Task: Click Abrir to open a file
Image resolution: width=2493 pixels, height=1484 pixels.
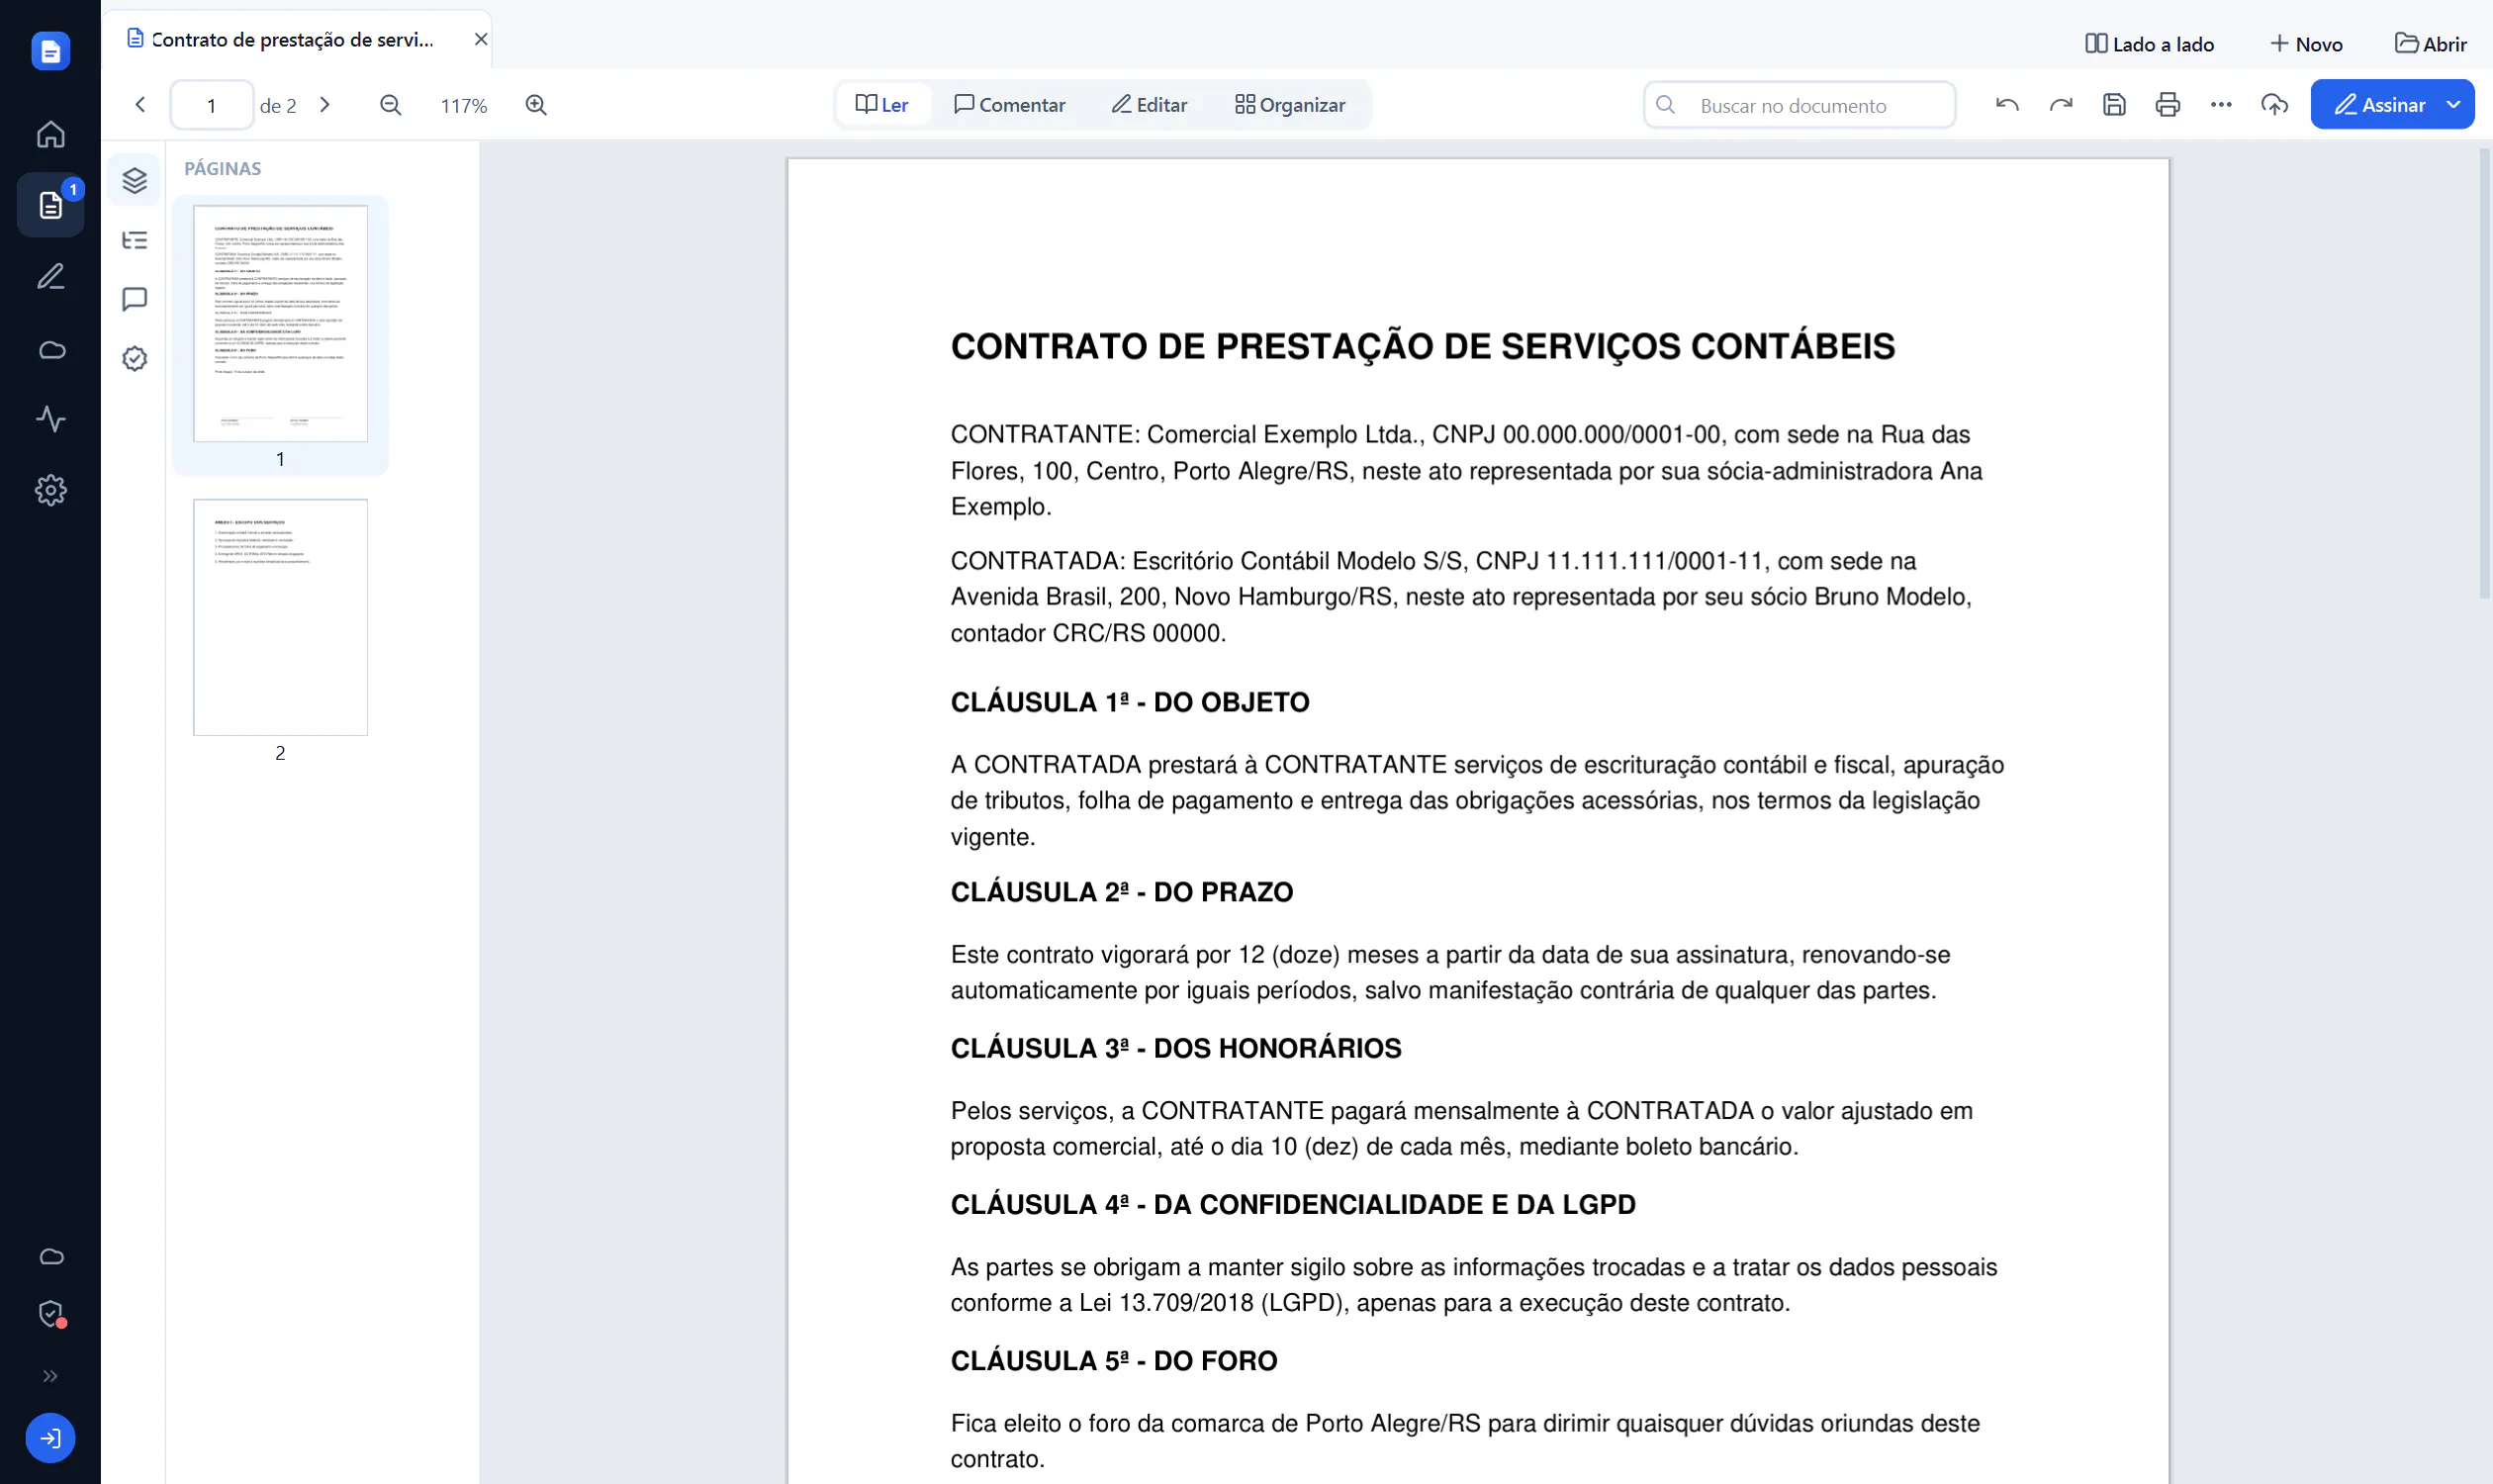Action: pos(2432,44)
